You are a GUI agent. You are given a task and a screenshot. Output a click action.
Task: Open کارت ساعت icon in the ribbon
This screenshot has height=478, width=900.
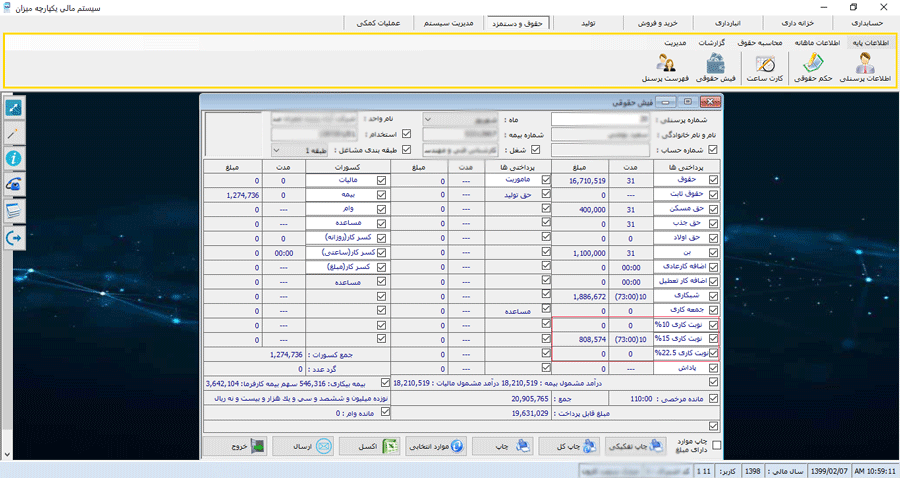click(x=765, y=68)
